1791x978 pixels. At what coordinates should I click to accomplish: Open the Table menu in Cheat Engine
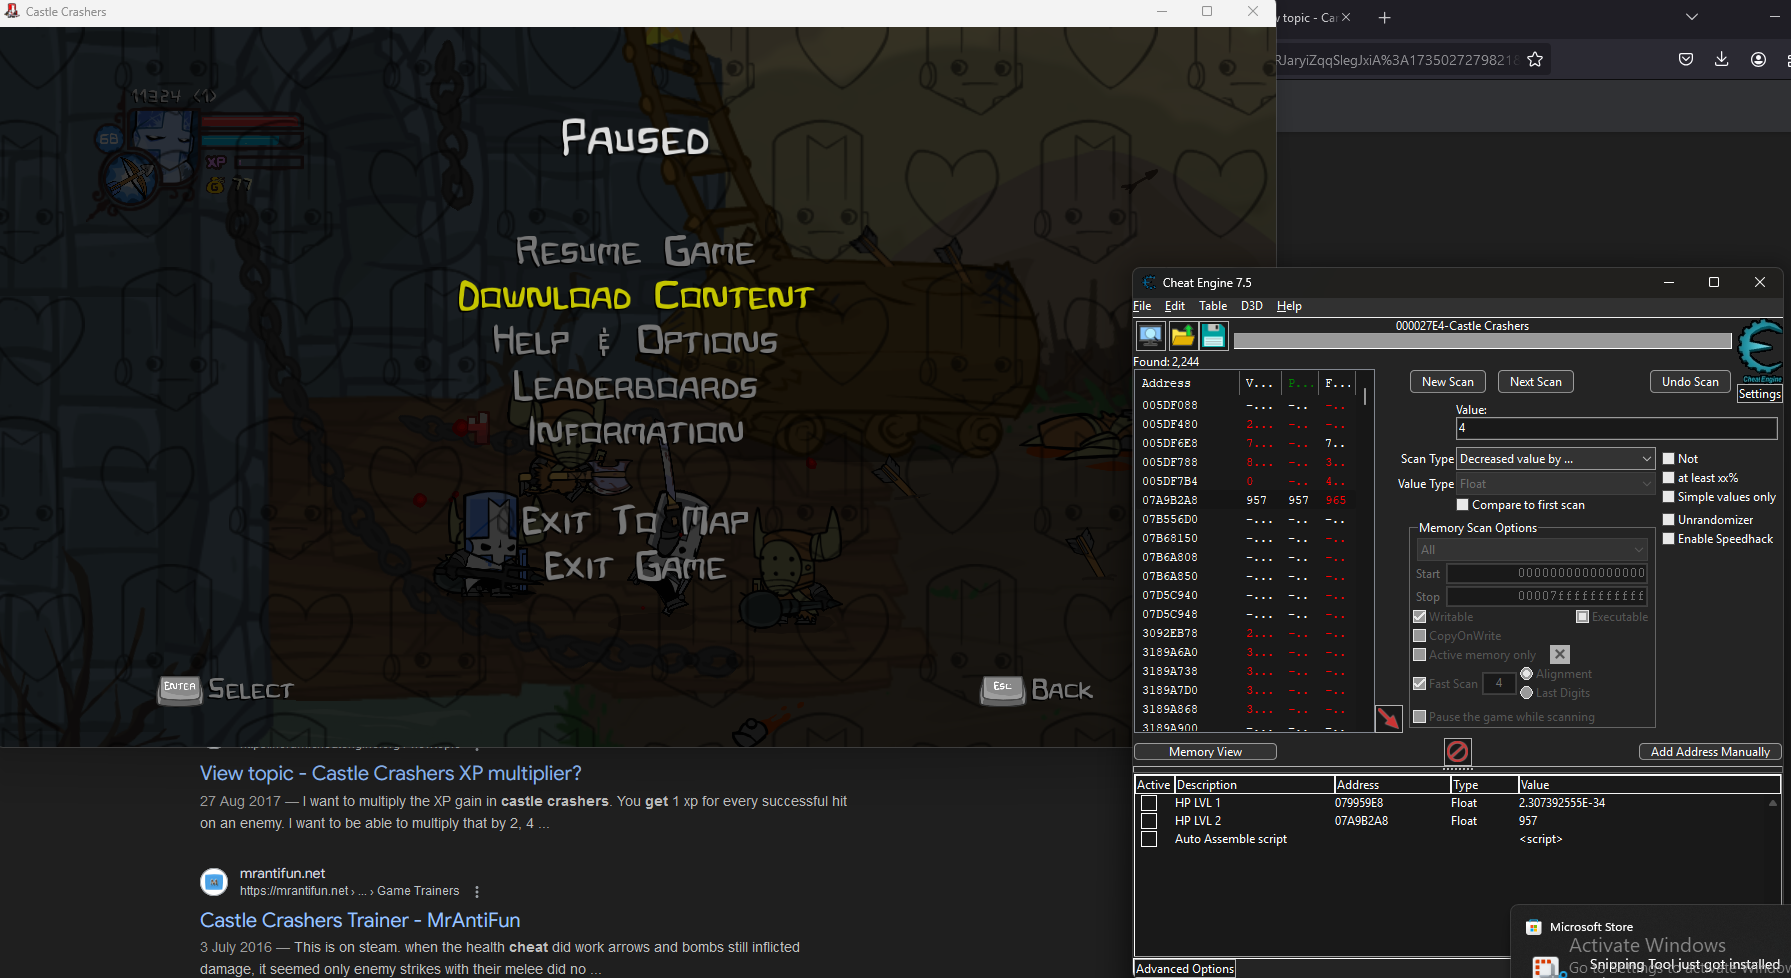point(1212,306)
